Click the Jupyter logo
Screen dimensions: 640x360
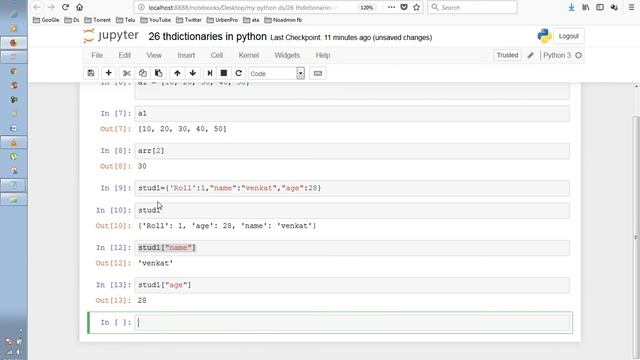(x=111, y=36)
